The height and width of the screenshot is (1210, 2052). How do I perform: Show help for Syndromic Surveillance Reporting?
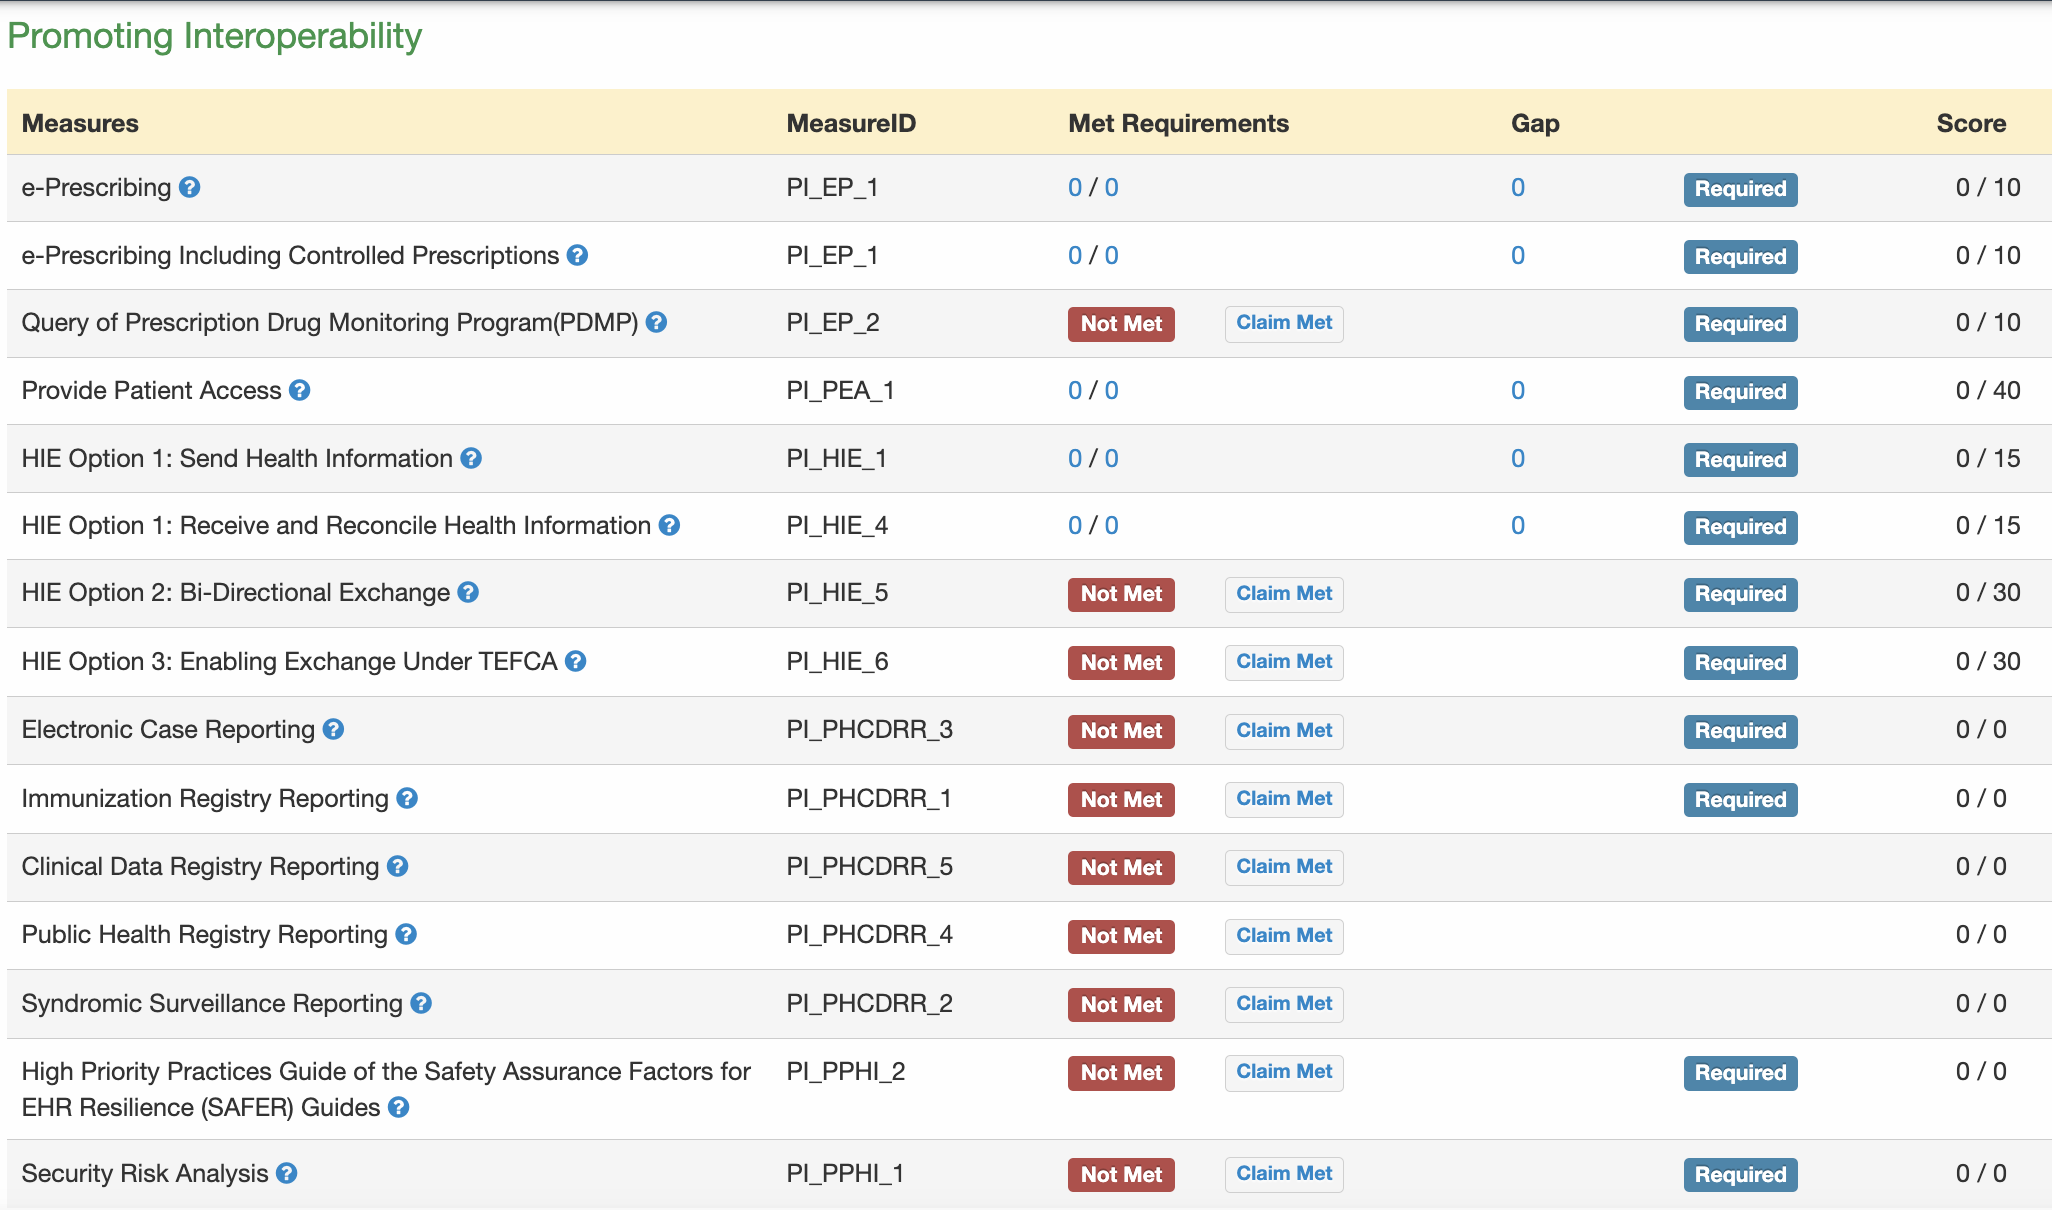pyautogui.click(x=421, y=1003)
